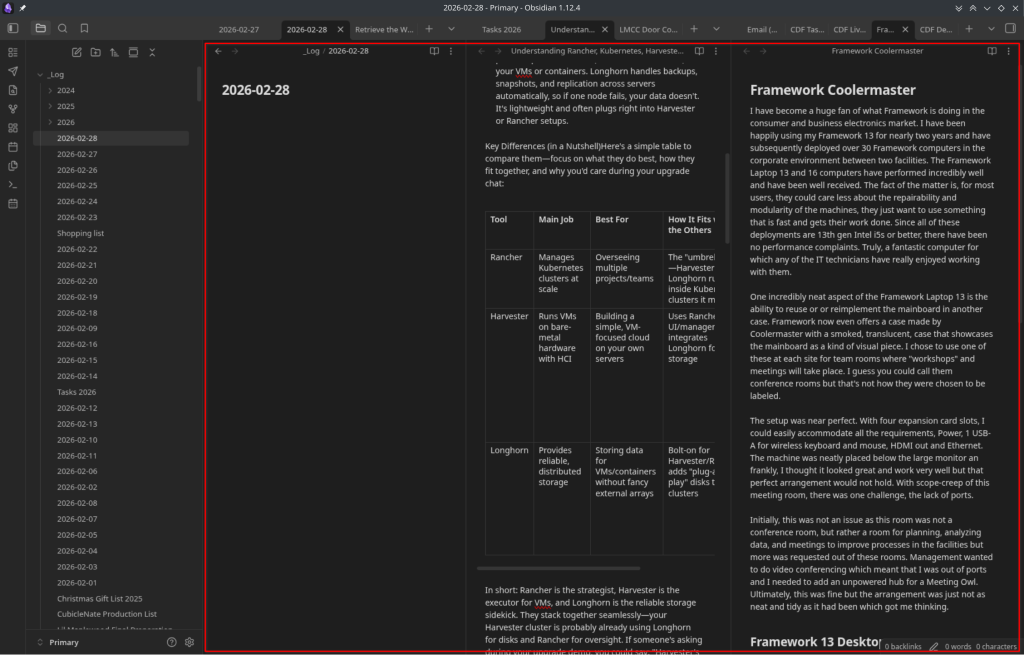Image resolution: width=1024 pixels, height=655 pixels.
Task: Click the 0 backlinks status bar item
Action: (x=903, y=647)
